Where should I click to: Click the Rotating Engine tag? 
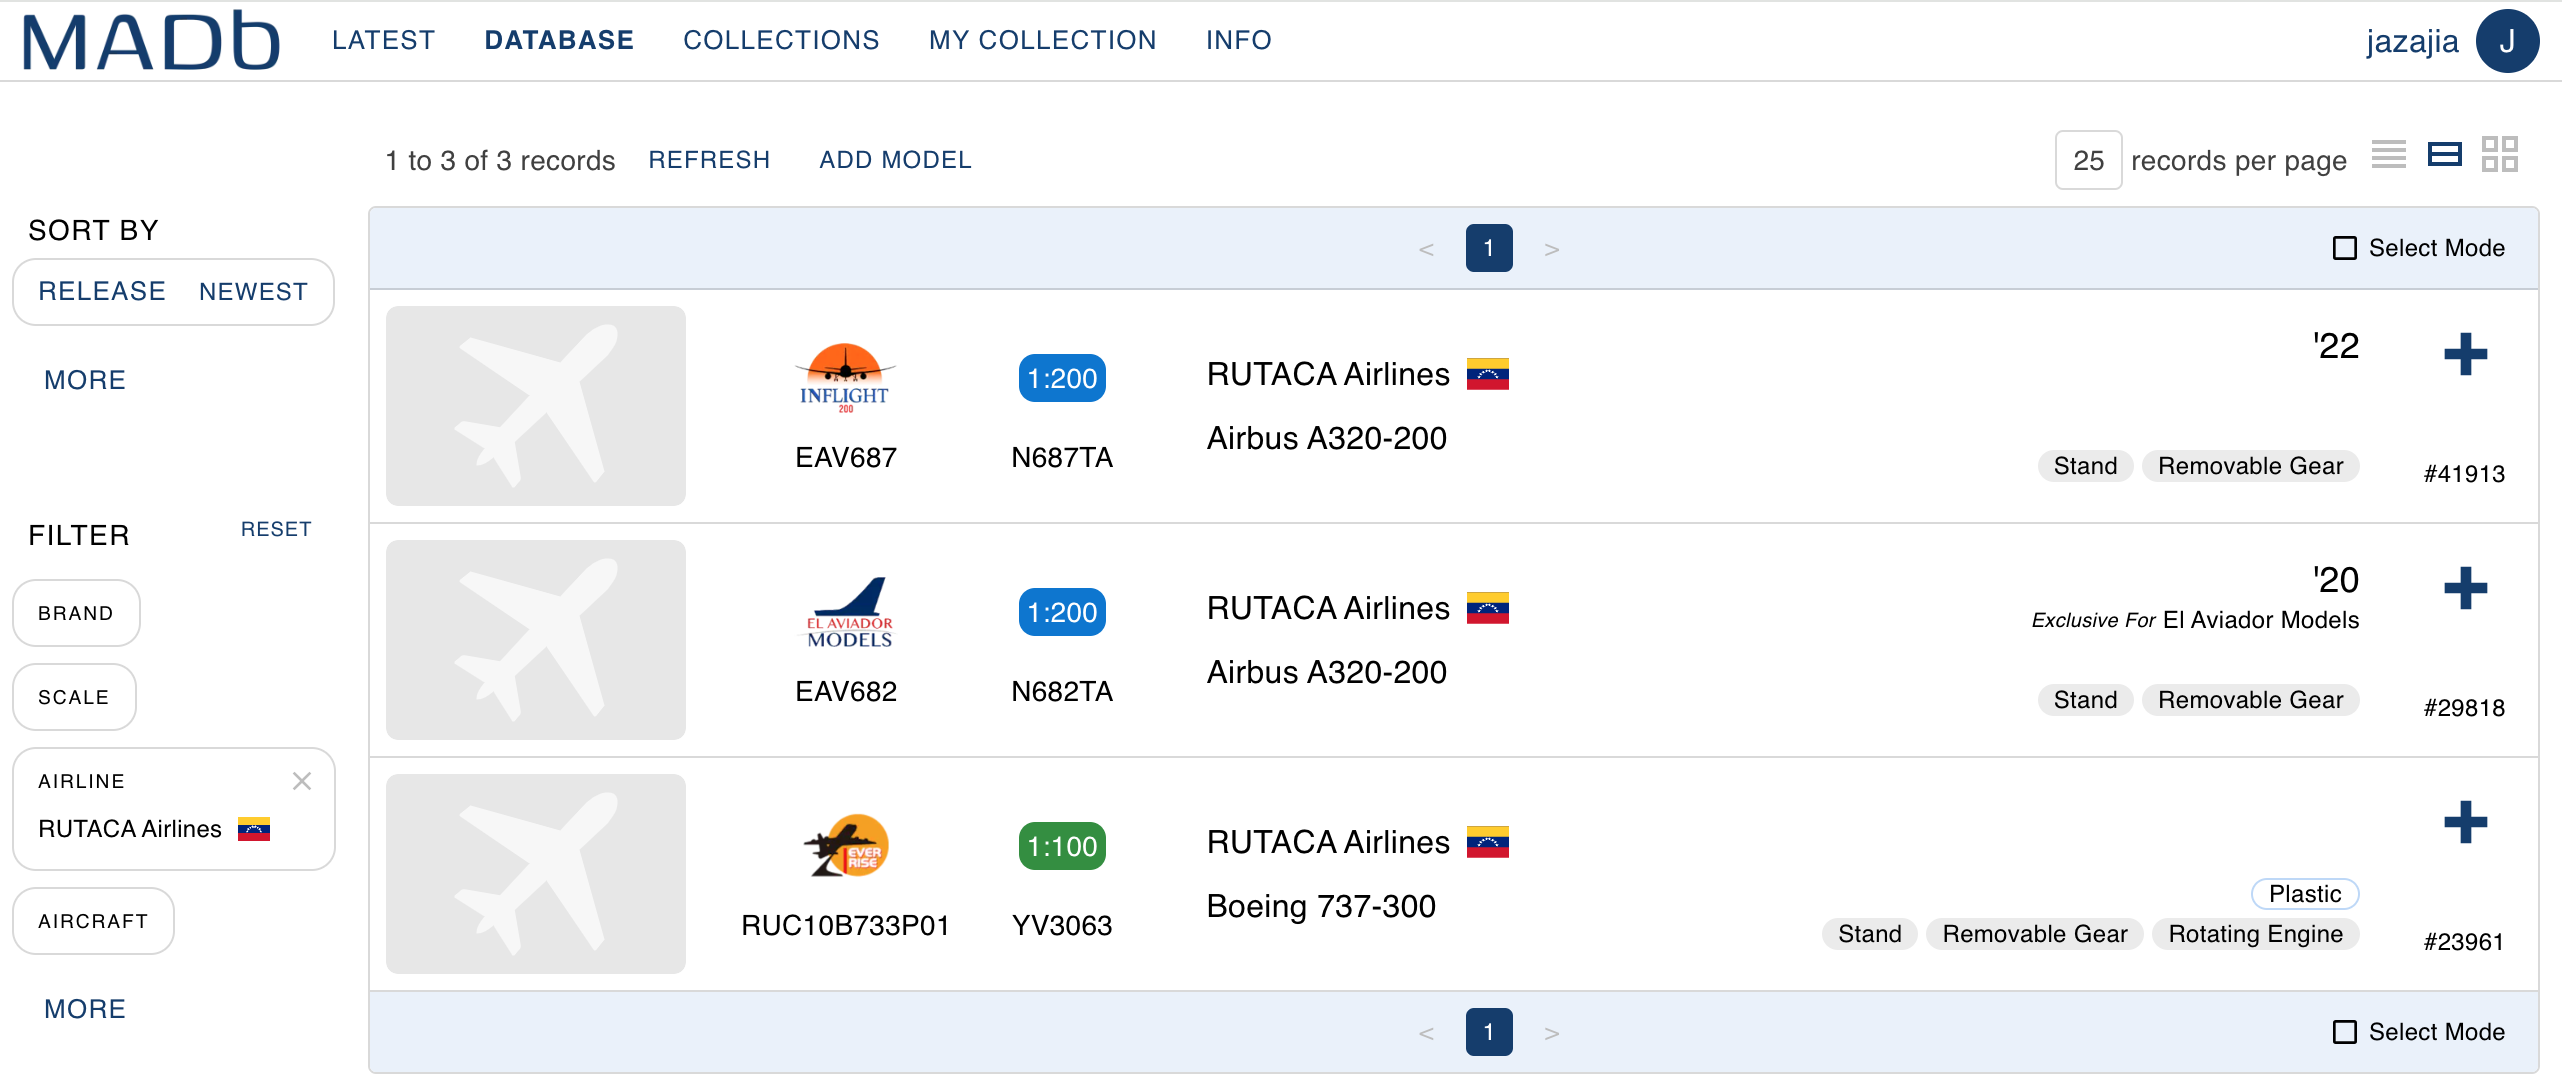point(2255,934)
